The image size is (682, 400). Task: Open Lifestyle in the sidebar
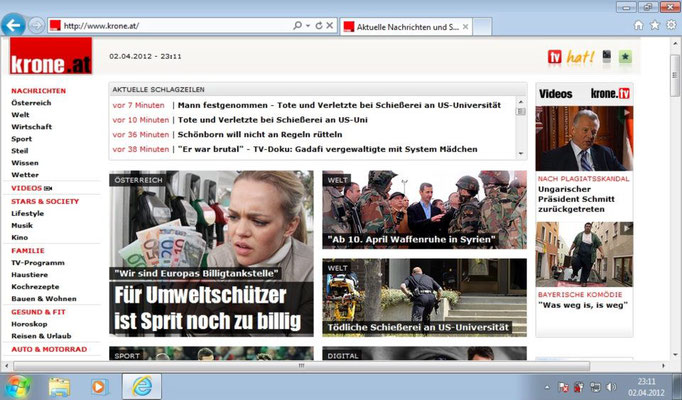[x=27, y=213]
